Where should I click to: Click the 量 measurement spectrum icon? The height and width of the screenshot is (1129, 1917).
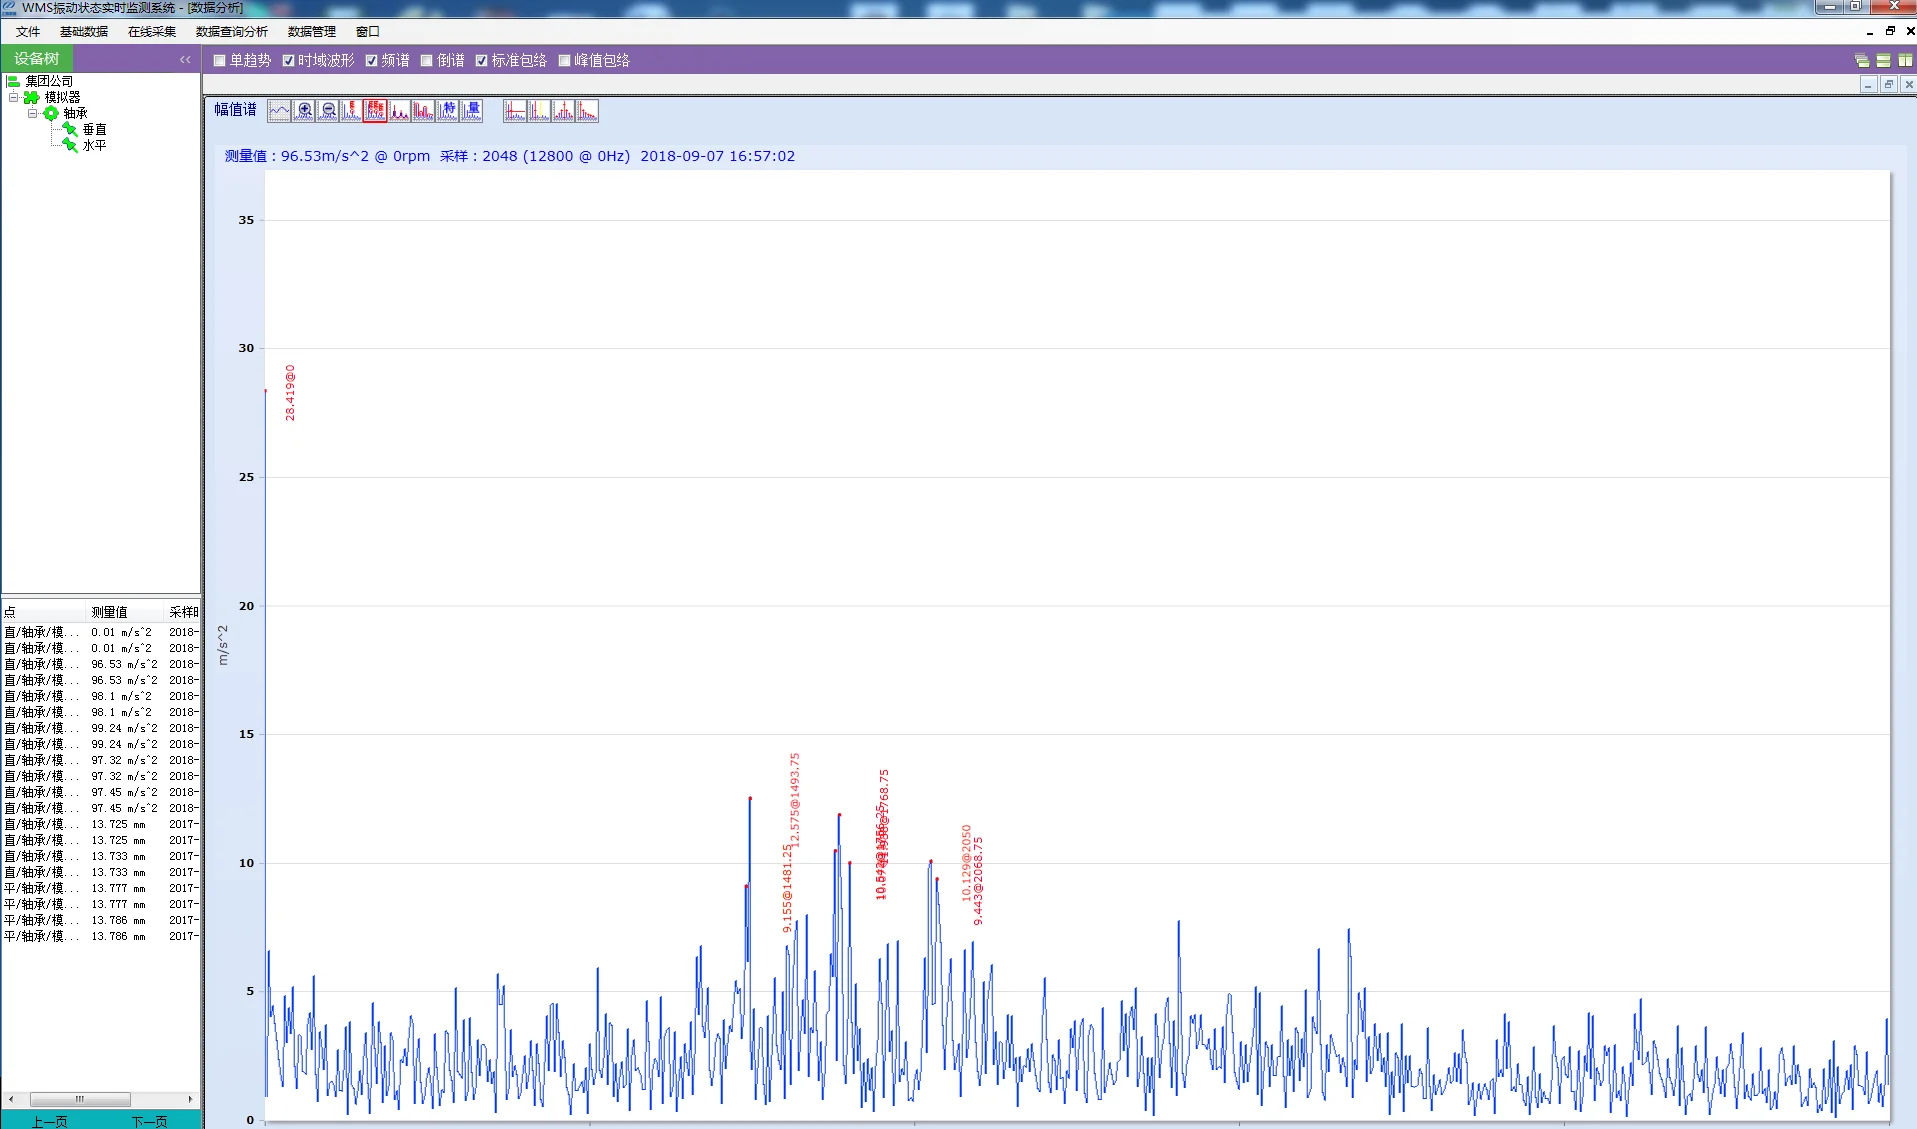point(472,111)
